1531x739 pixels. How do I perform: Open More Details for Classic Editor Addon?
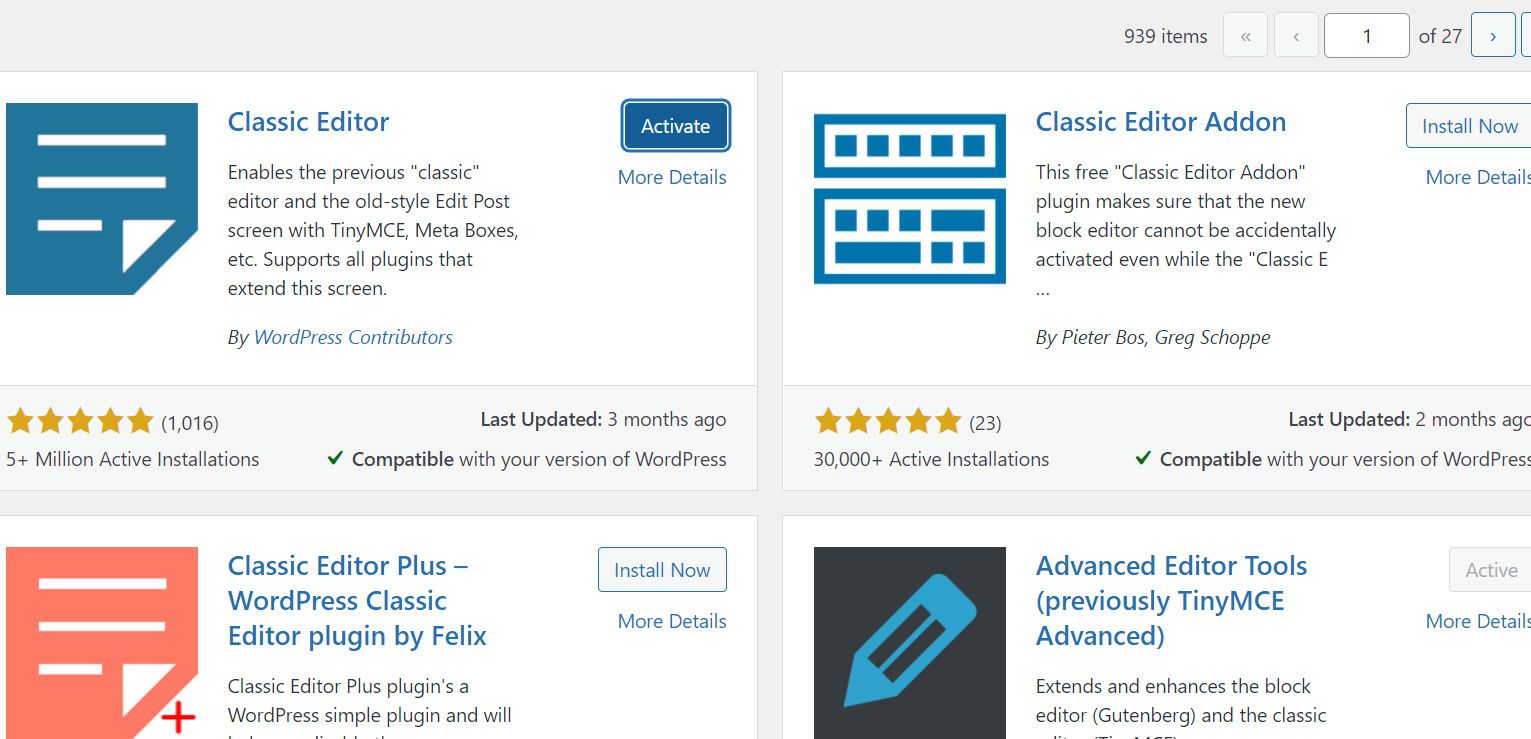1478,177
